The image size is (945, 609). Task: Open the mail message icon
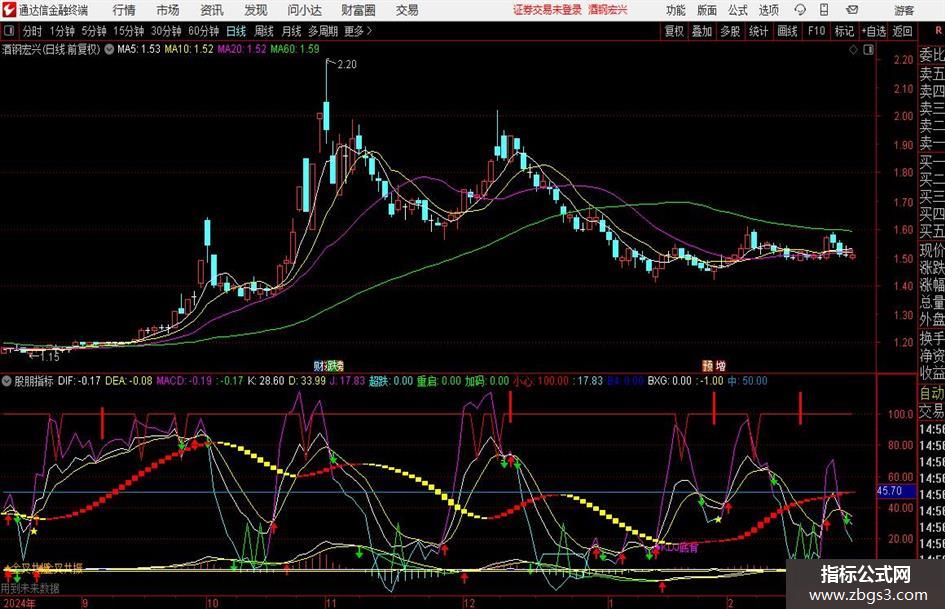[x=852, y=10]
